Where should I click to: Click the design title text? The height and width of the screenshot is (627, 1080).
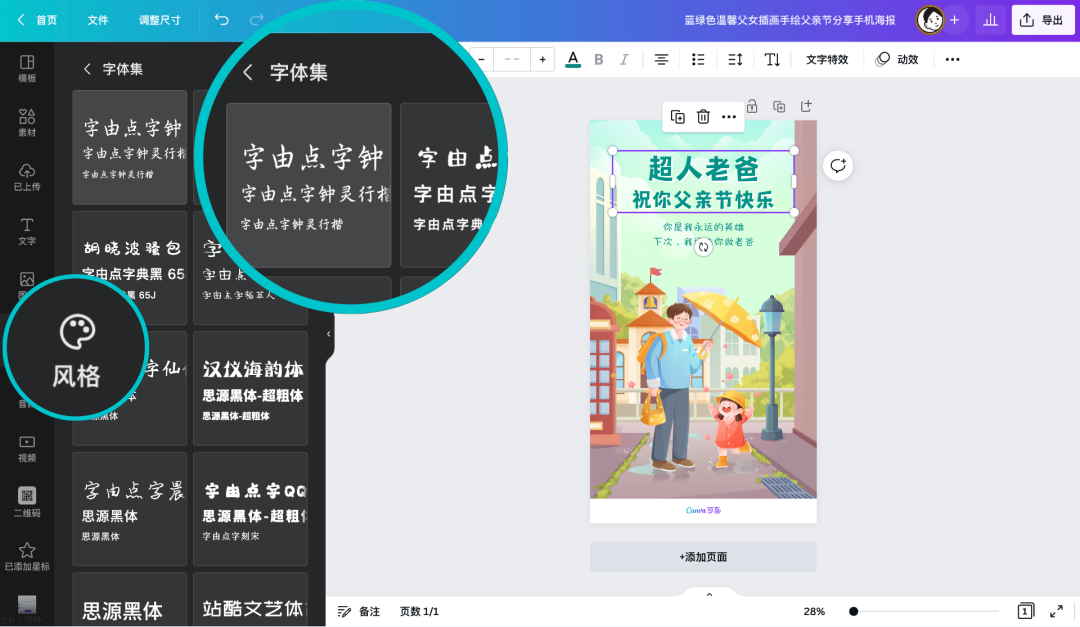[x=789, y=20]
